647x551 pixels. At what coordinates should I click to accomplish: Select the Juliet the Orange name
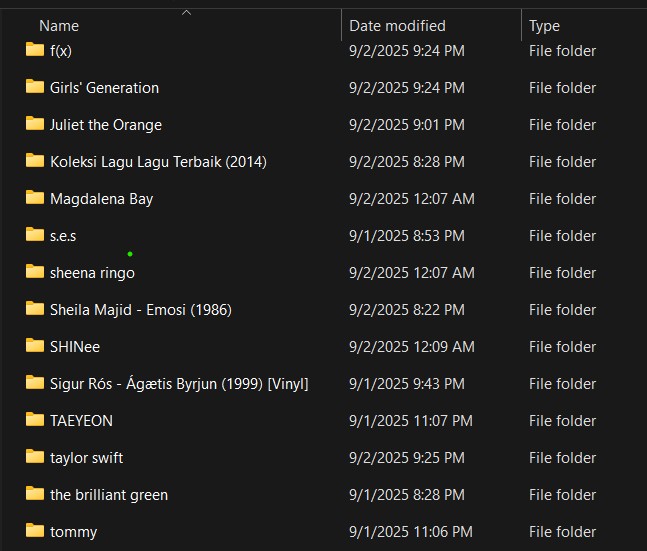click(x=106, y=125)
